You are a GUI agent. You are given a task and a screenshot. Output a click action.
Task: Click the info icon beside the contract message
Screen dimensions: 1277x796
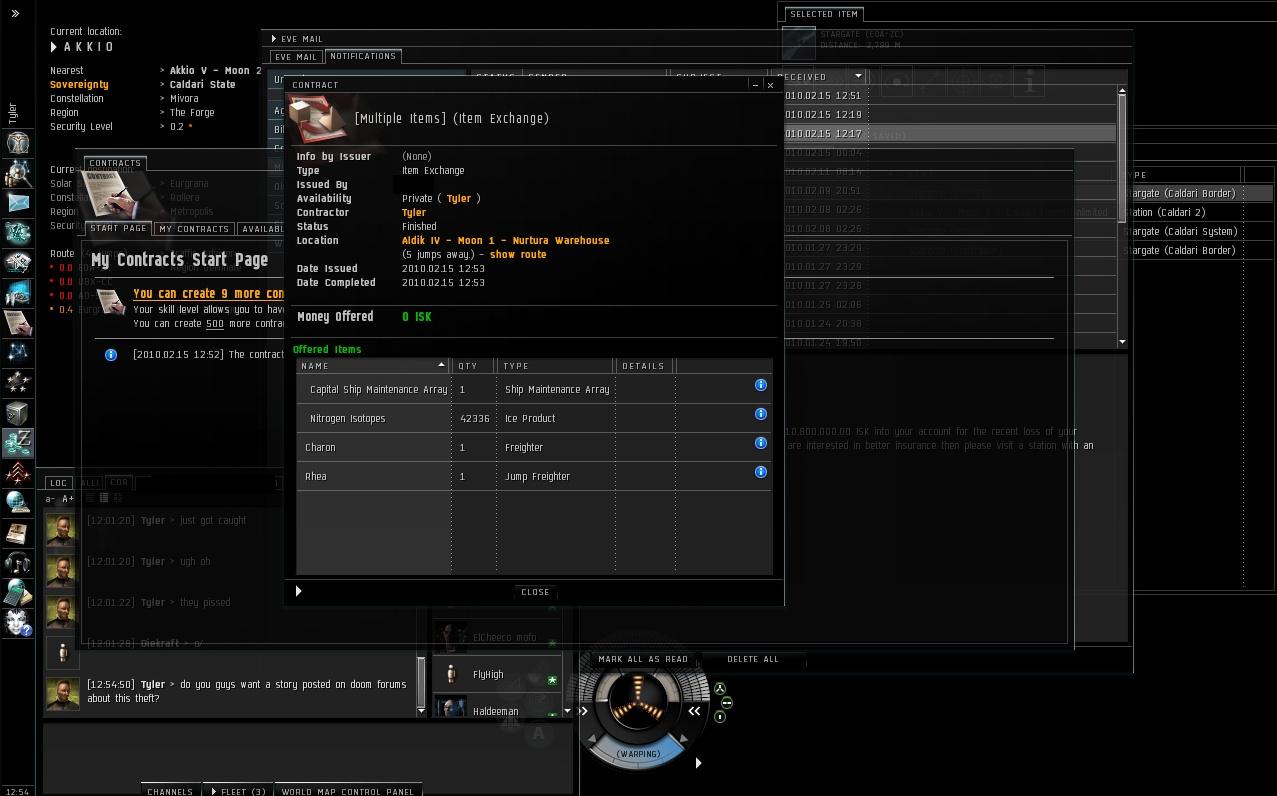click(111, 355)
